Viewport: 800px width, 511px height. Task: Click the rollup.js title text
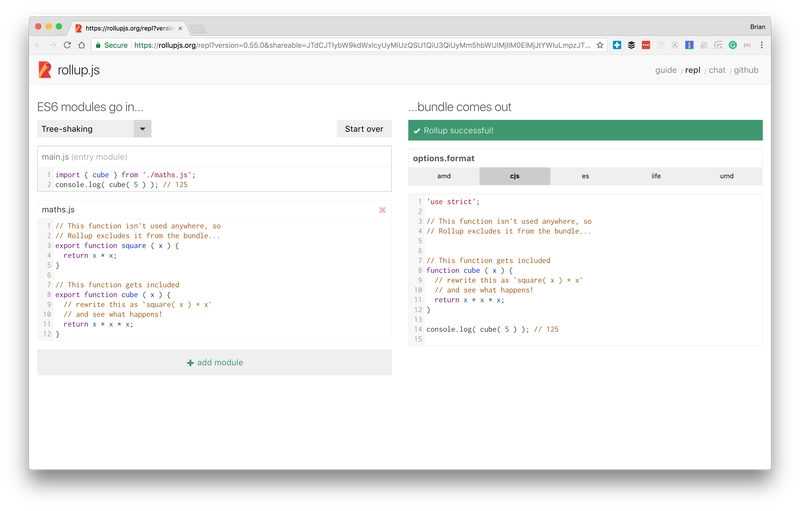coord(79,70)
